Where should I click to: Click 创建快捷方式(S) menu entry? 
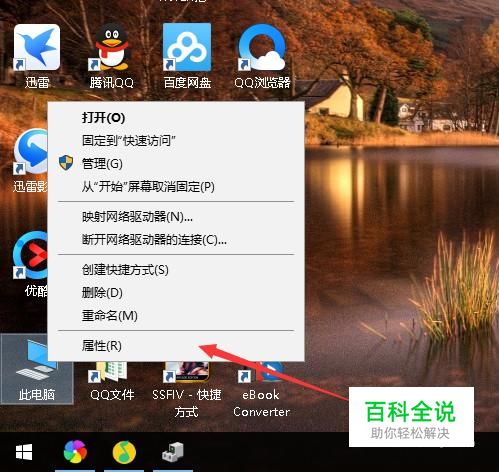(x=176, y=270)
